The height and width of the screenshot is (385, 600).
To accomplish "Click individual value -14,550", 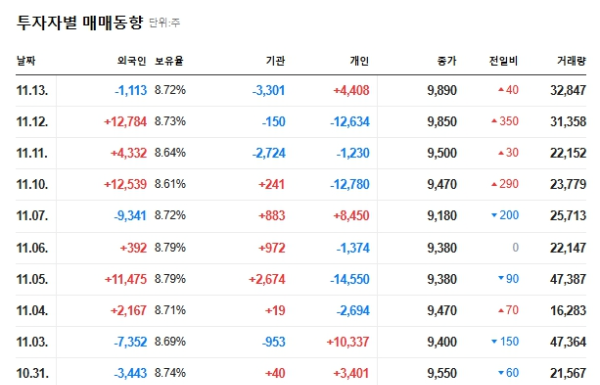I will click(x=350, y=280).
